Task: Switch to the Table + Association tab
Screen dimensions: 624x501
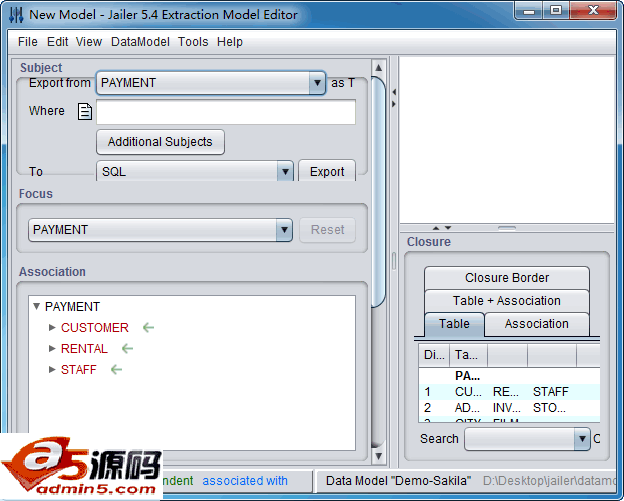Action: point(507,301)
